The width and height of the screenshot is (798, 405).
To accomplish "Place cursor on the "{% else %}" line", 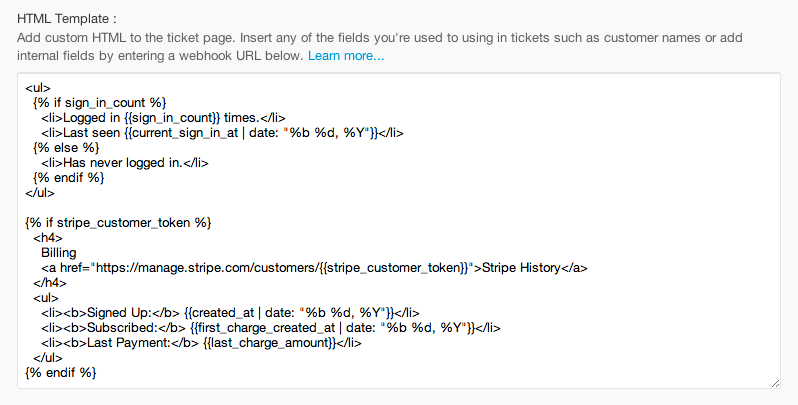I will (67, 147).
